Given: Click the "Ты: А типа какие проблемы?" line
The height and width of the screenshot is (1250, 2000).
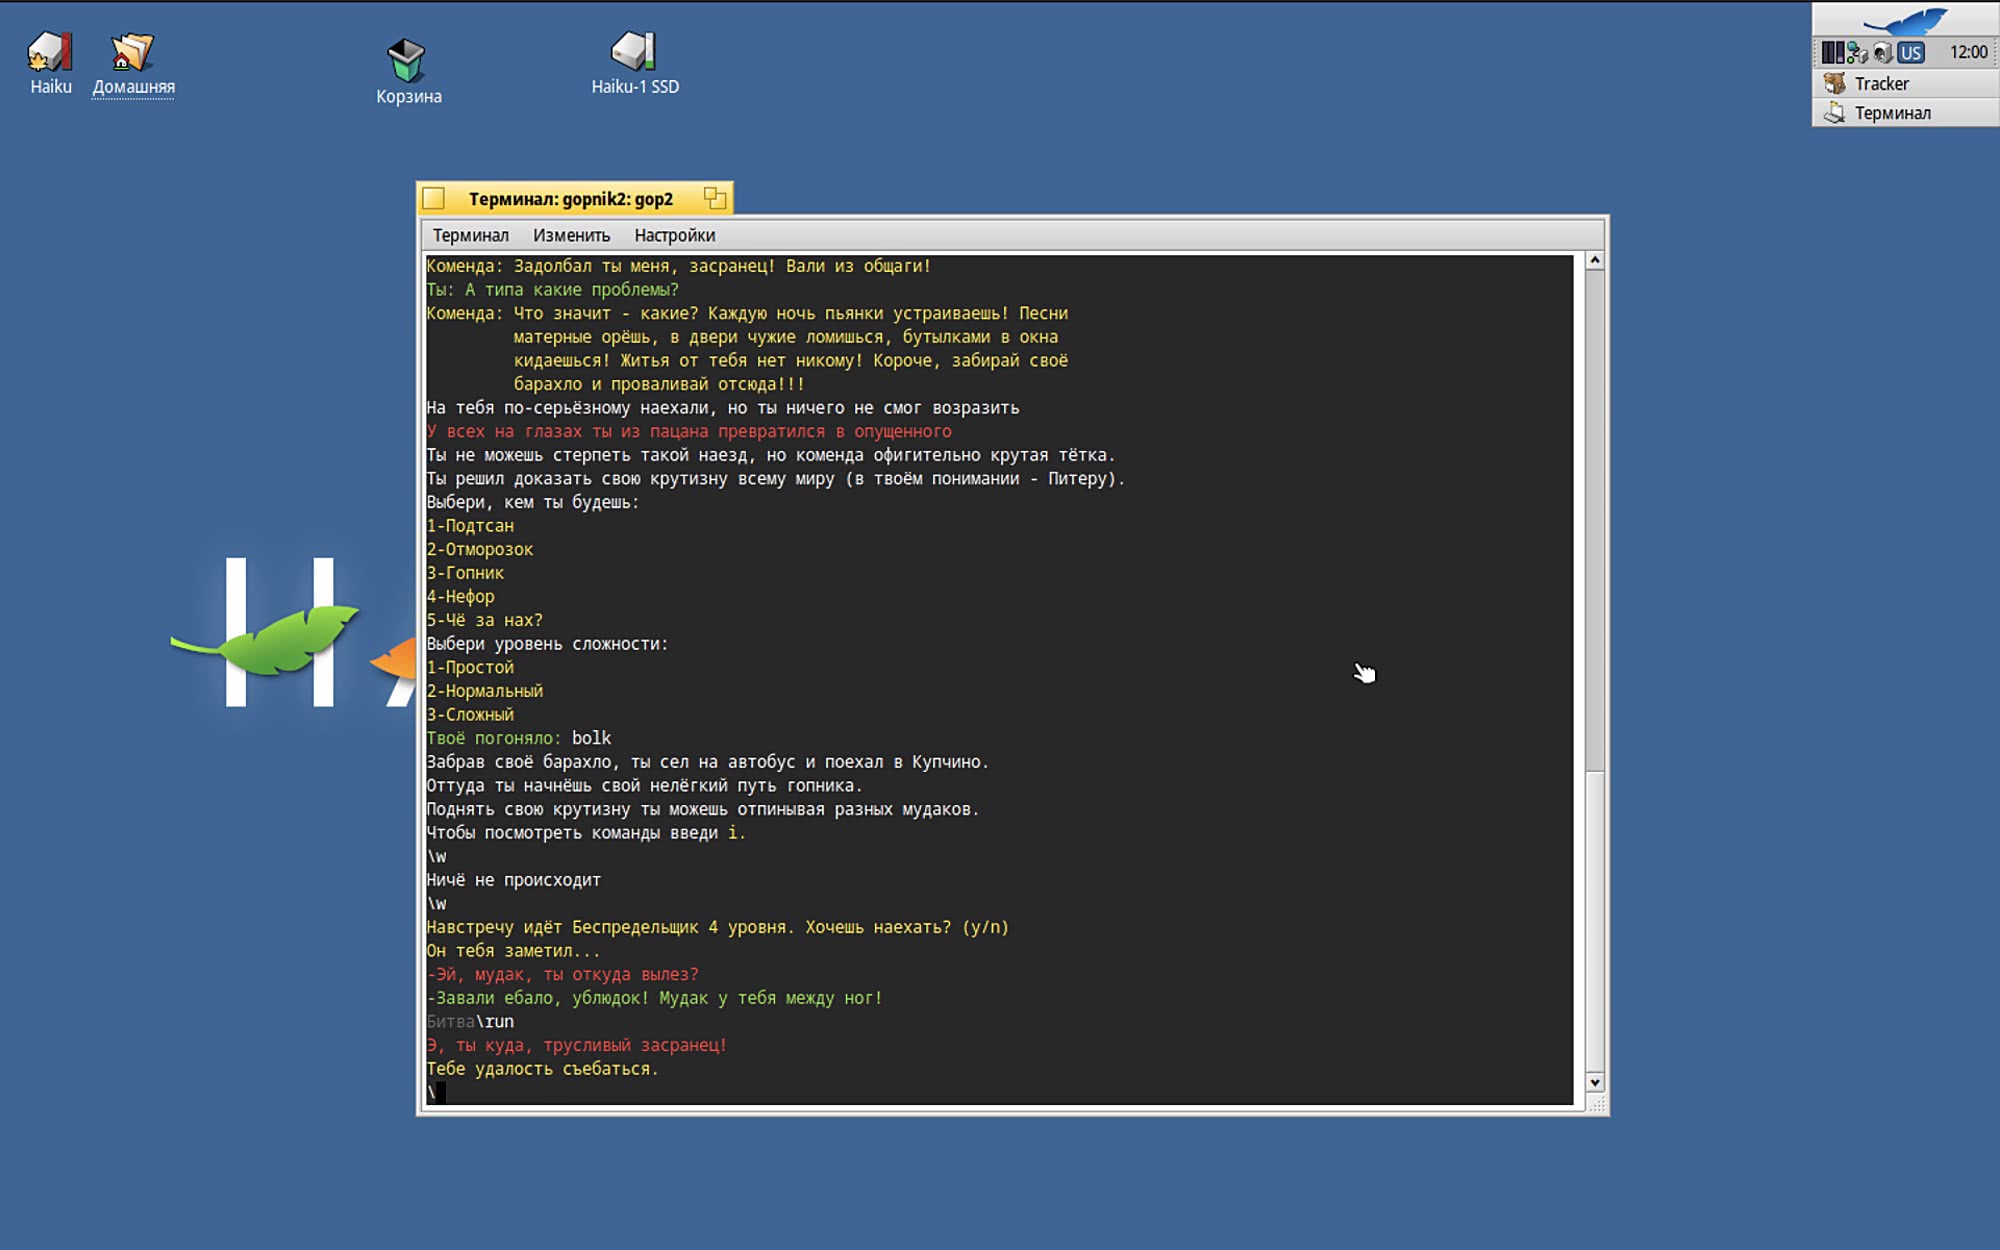Looking at the screenshot, I should (x=553, y=290).
